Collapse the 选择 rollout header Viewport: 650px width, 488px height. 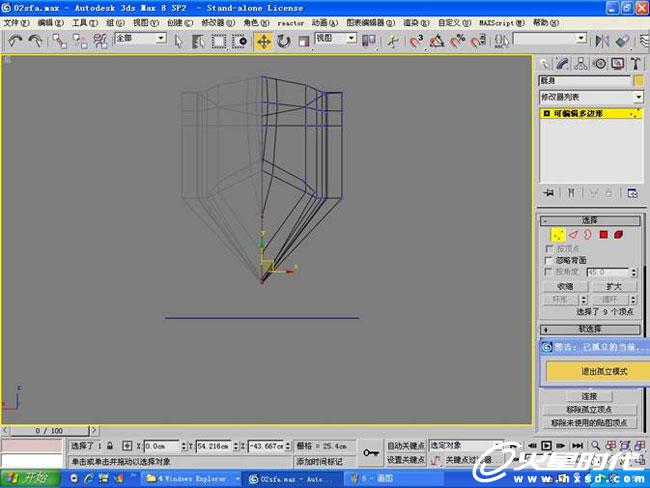click(590, 220)
